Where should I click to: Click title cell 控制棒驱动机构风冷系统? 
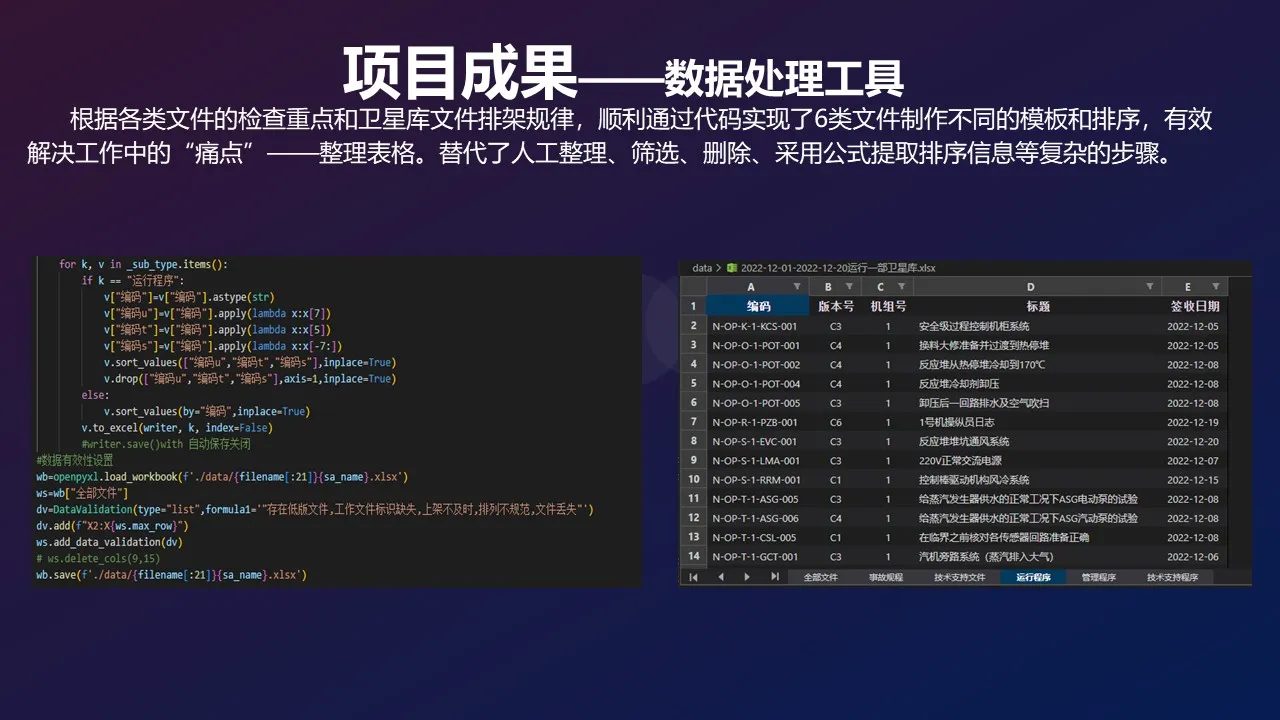point(1038,480)
